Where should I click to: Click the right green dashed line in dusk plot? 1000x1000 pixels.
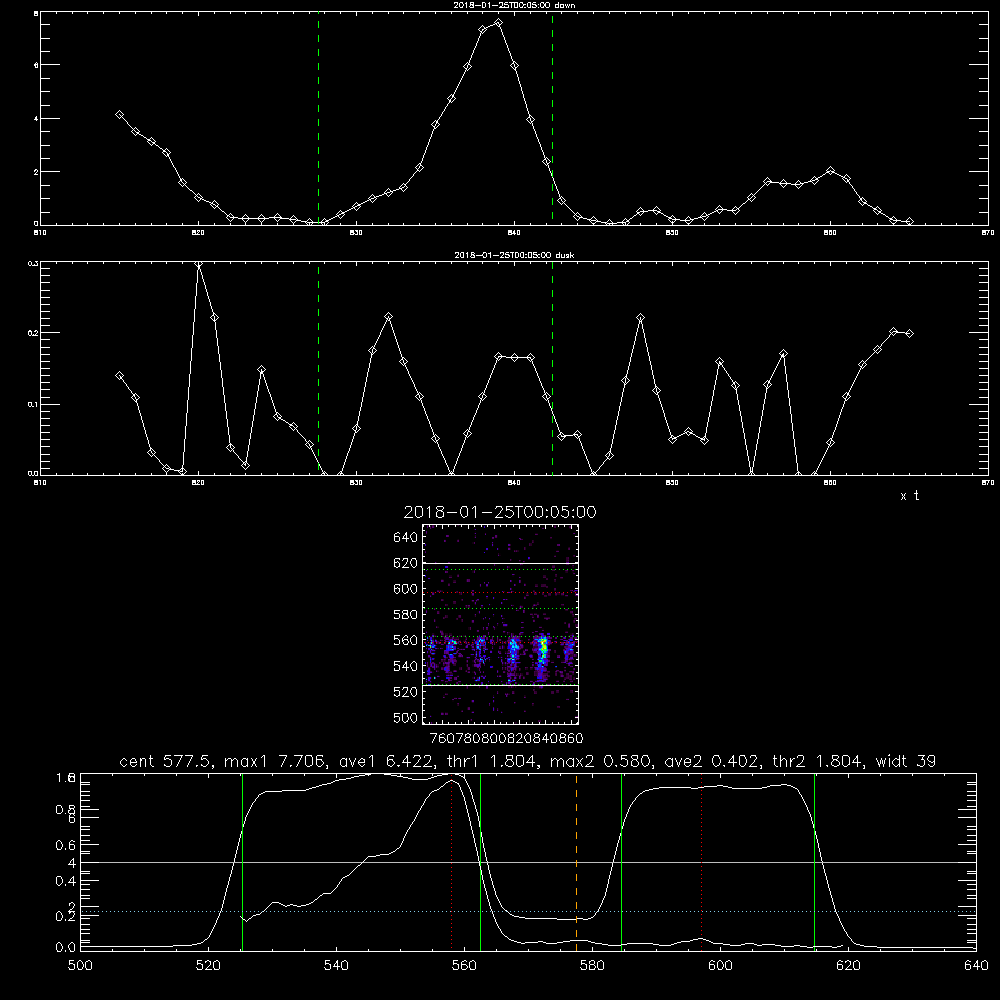pyautogui.click(x=552, y=369)
